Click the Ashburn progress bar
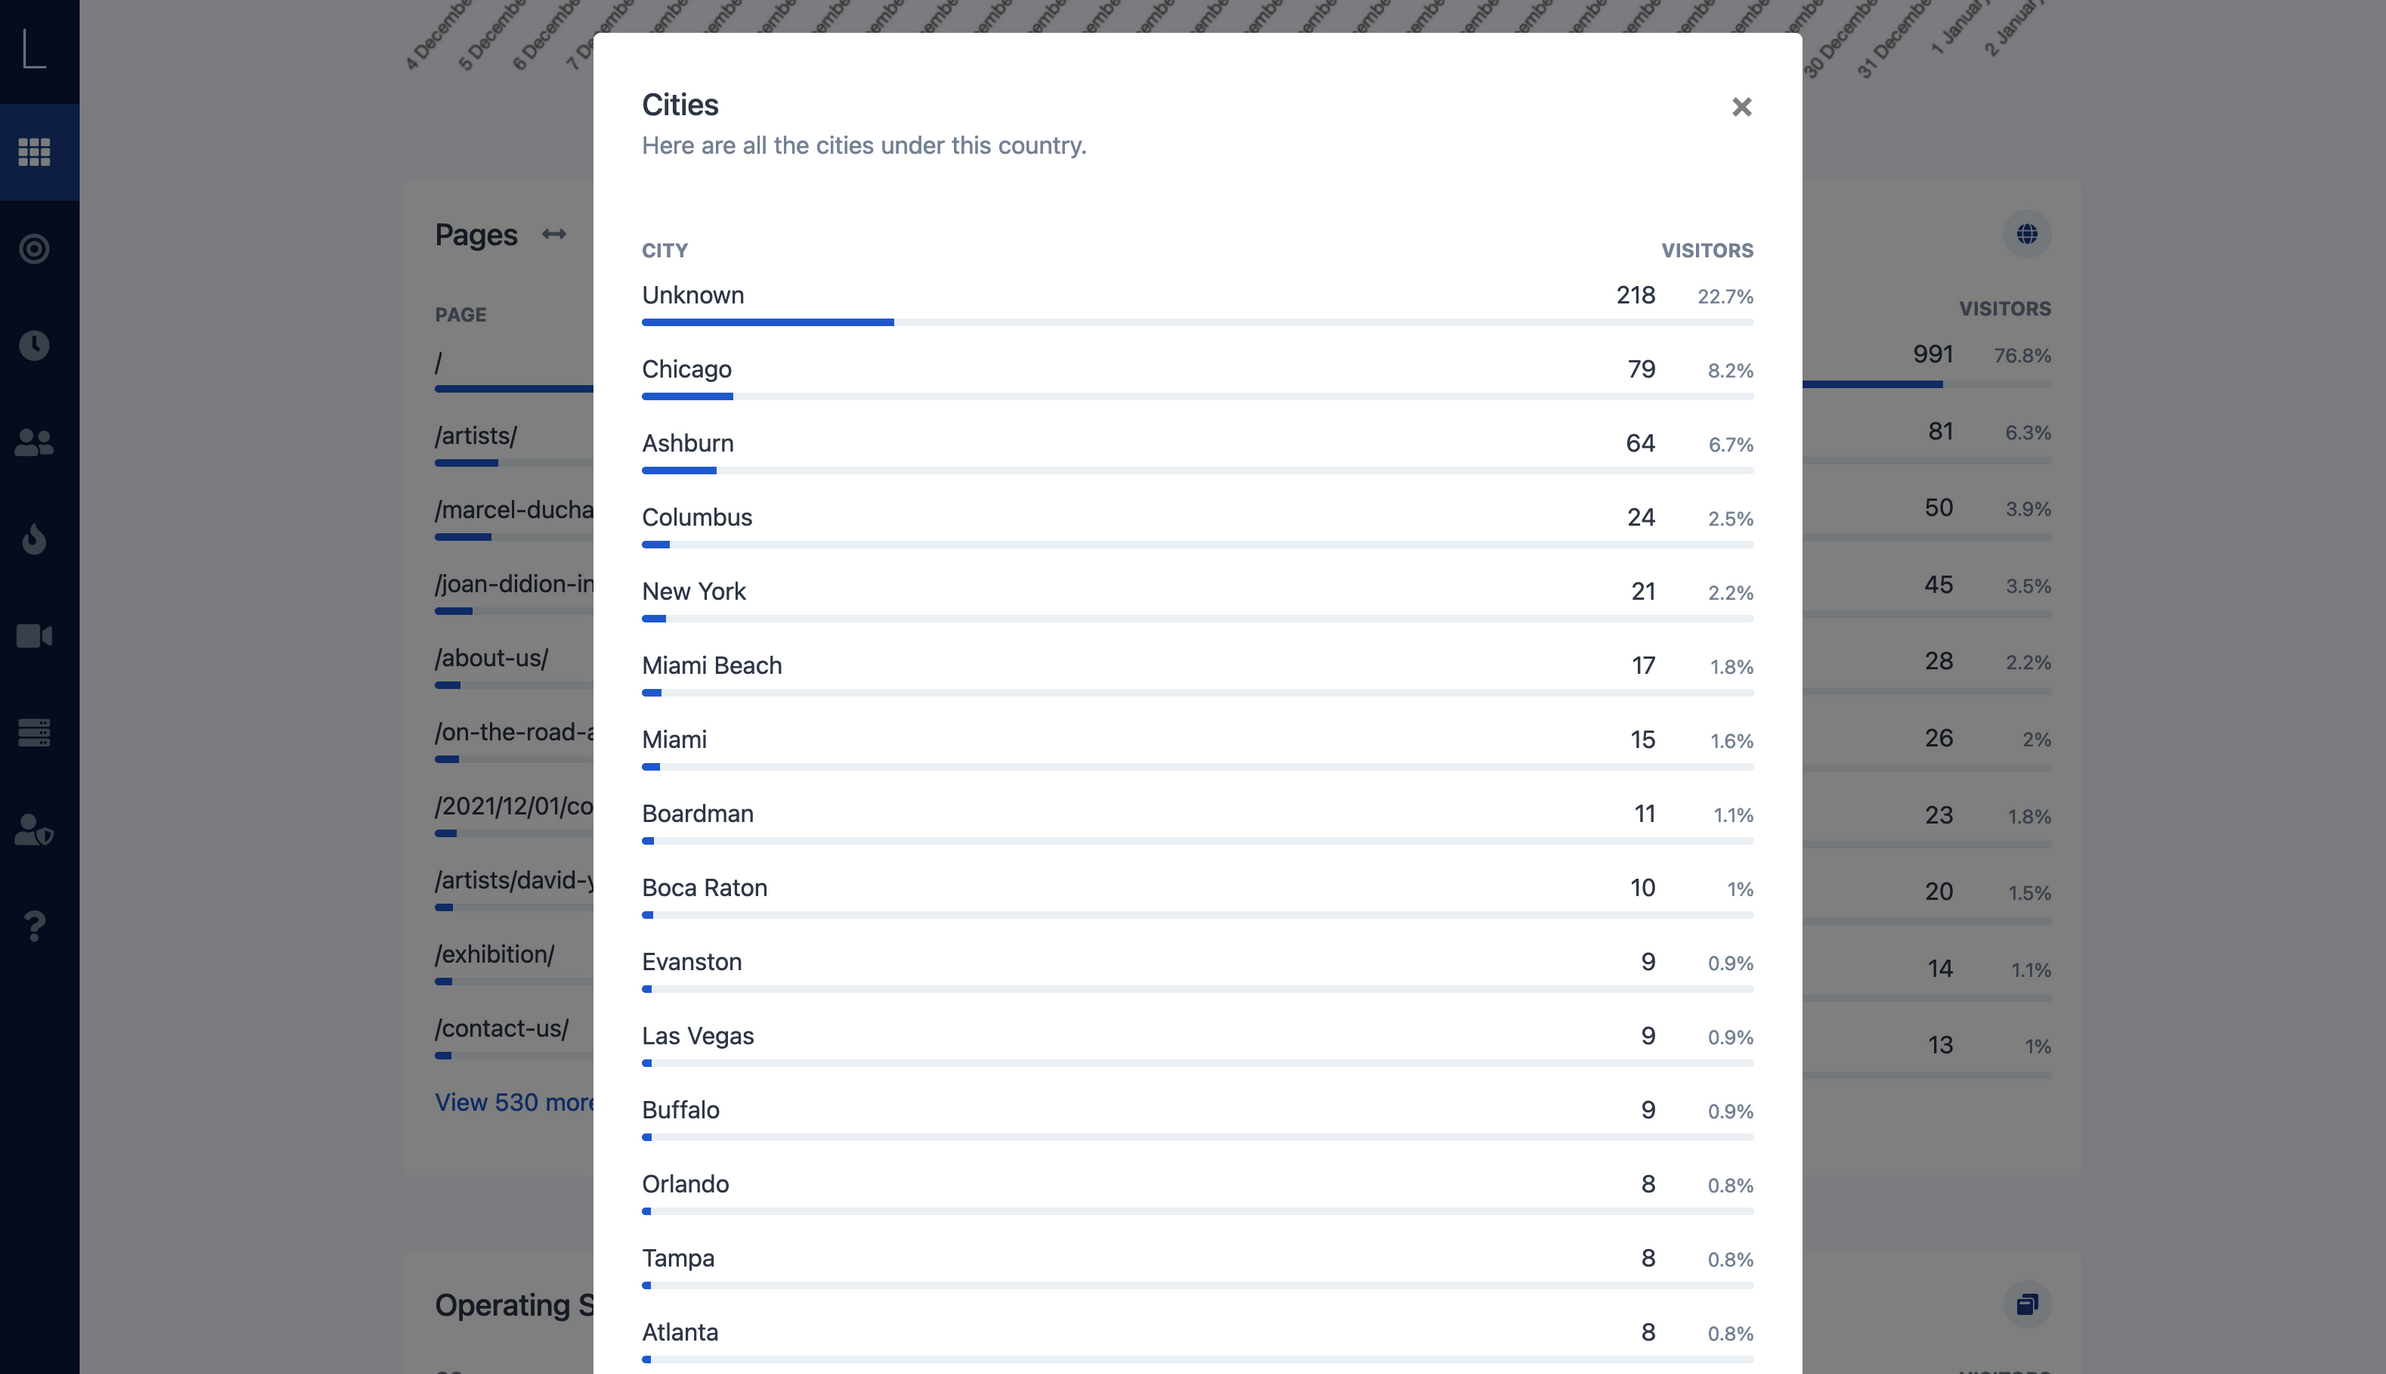Image resolution: width=2386 pixels, height=1374 pixels. tap(1197, 470)
